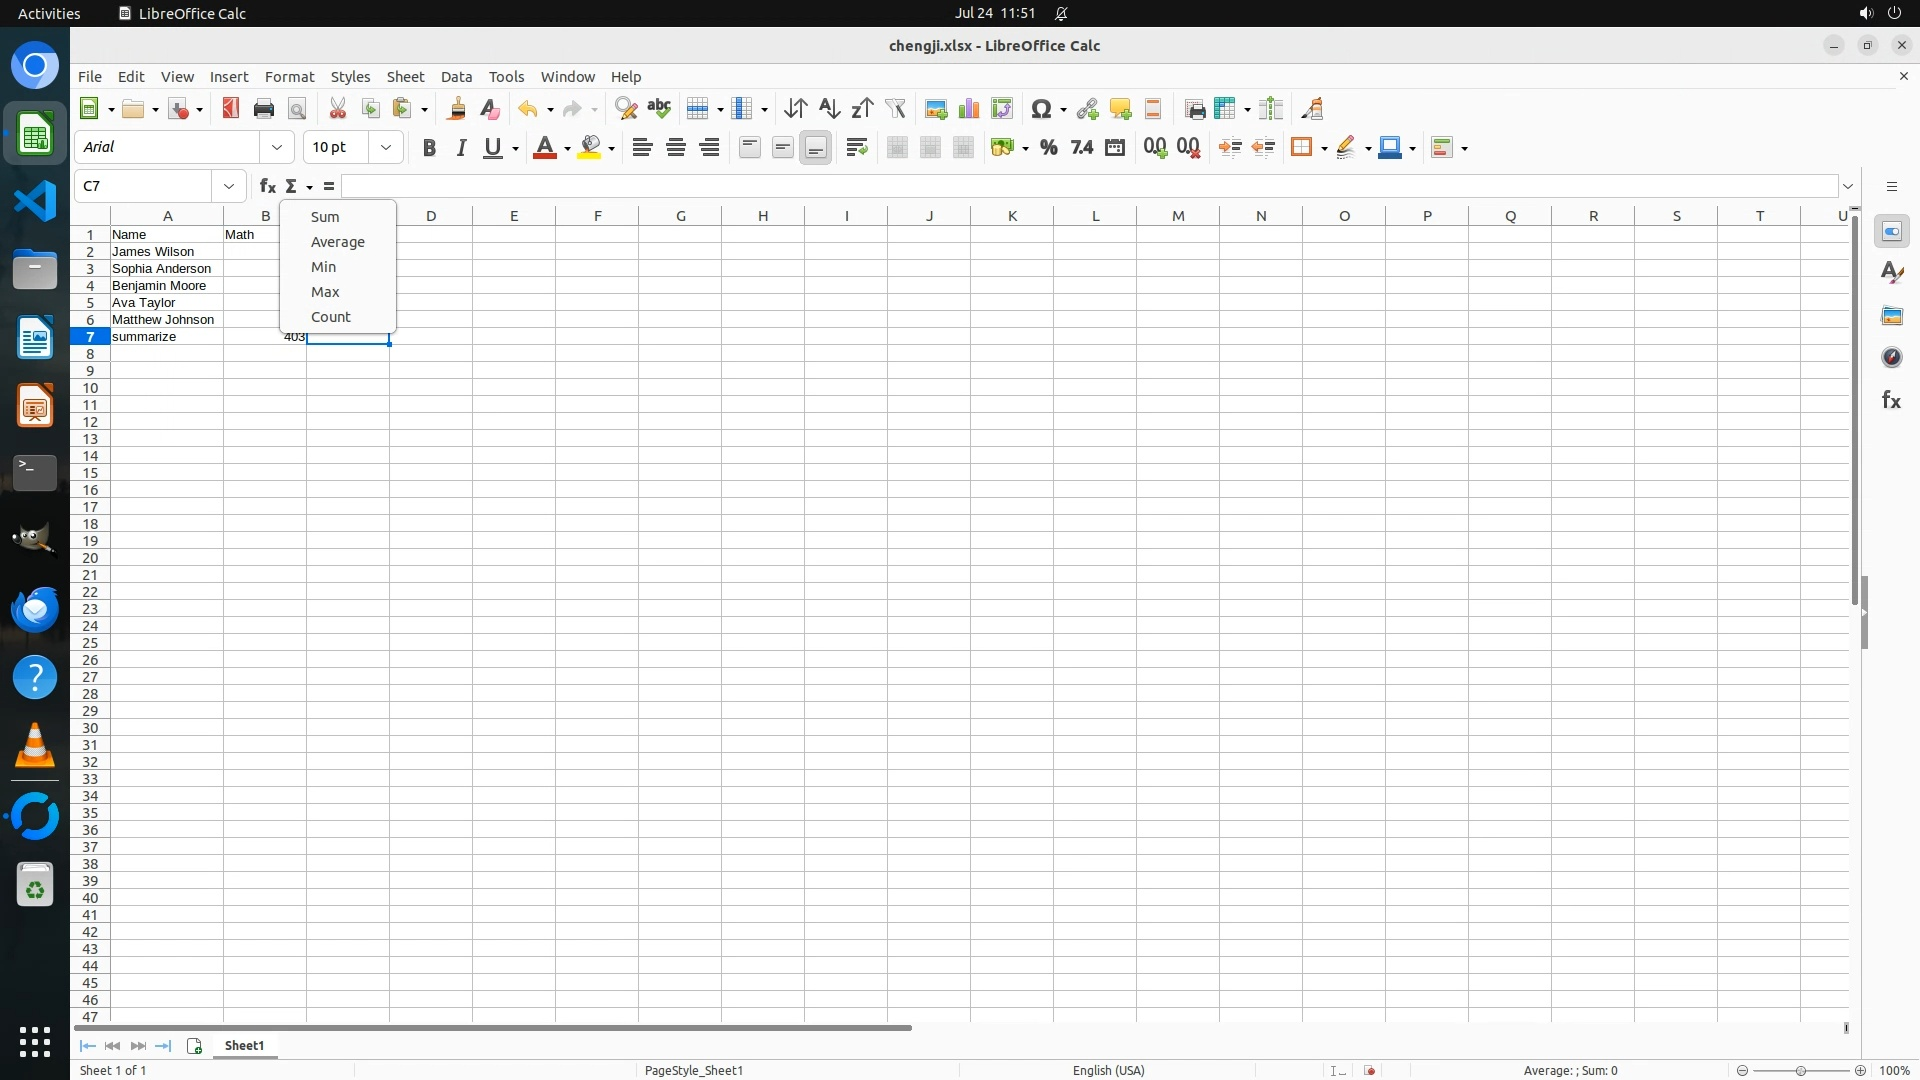
Task: Open the Data menu
Action: [x=456, y=77]
